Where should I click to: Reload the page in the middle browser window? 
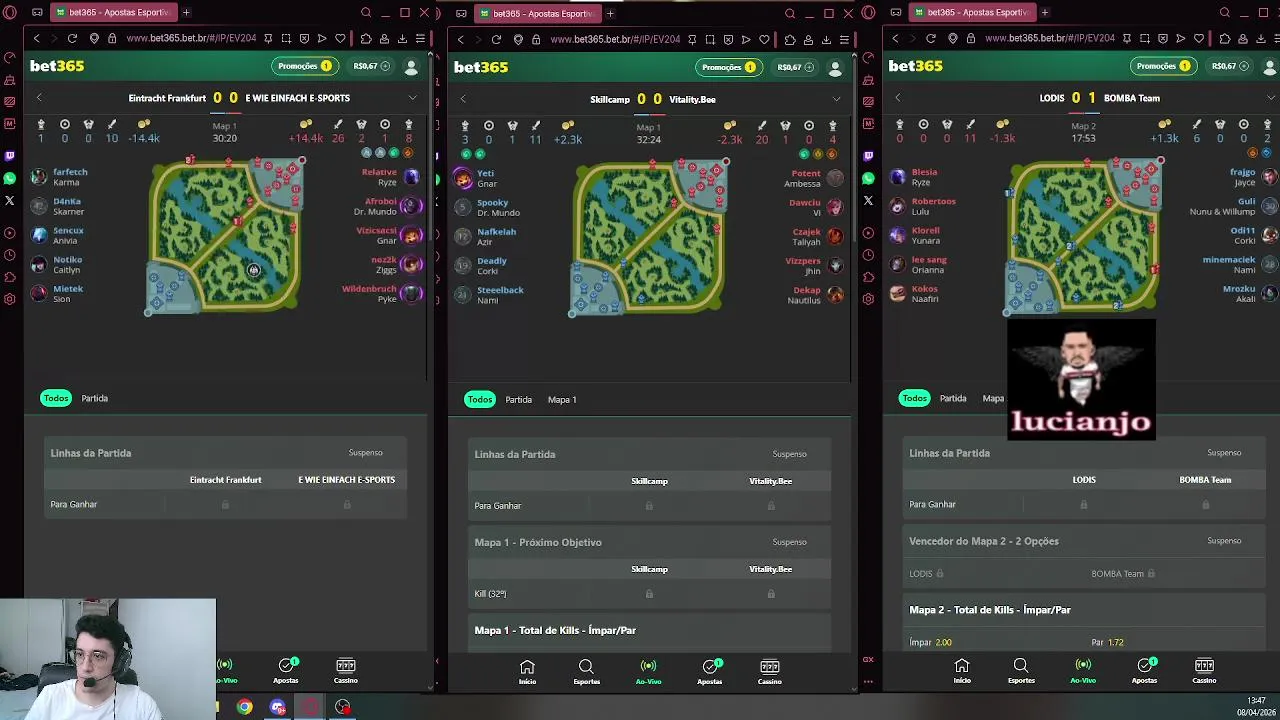click(496, 39)
